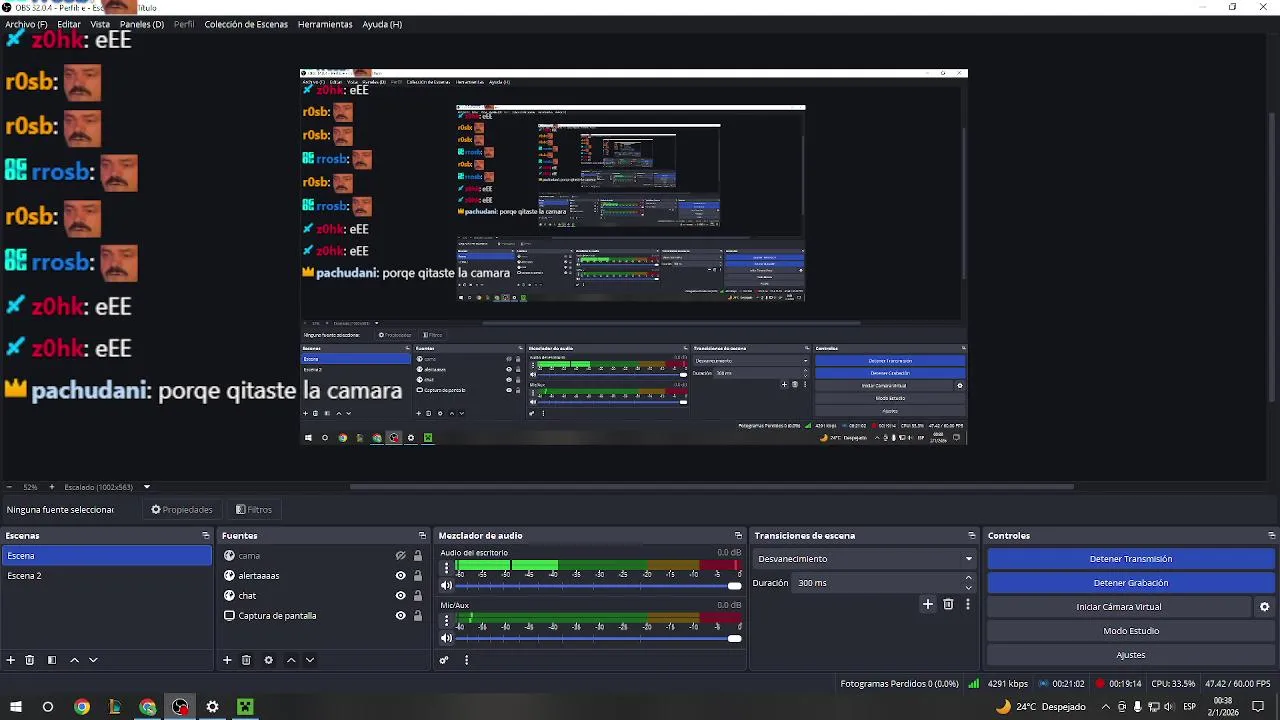Toggle lock on Captura de pantalla source

click(x=418, y=616)
